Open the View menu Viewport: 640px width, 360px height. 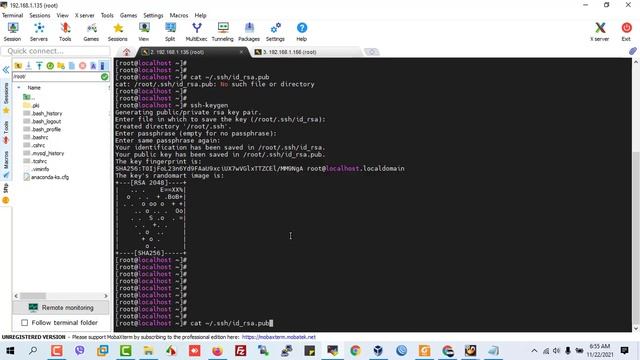pyautogui.click(x=62, y=15)
